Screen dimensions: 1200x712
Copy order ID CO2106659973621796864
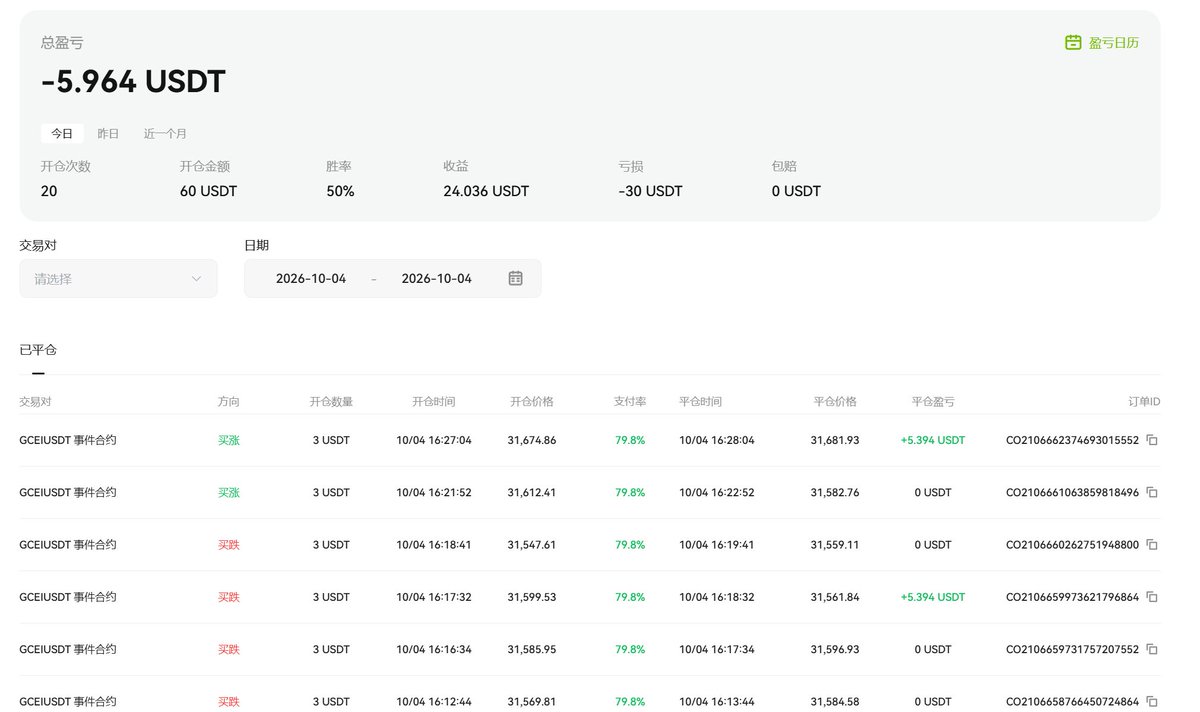point(1152,597)
